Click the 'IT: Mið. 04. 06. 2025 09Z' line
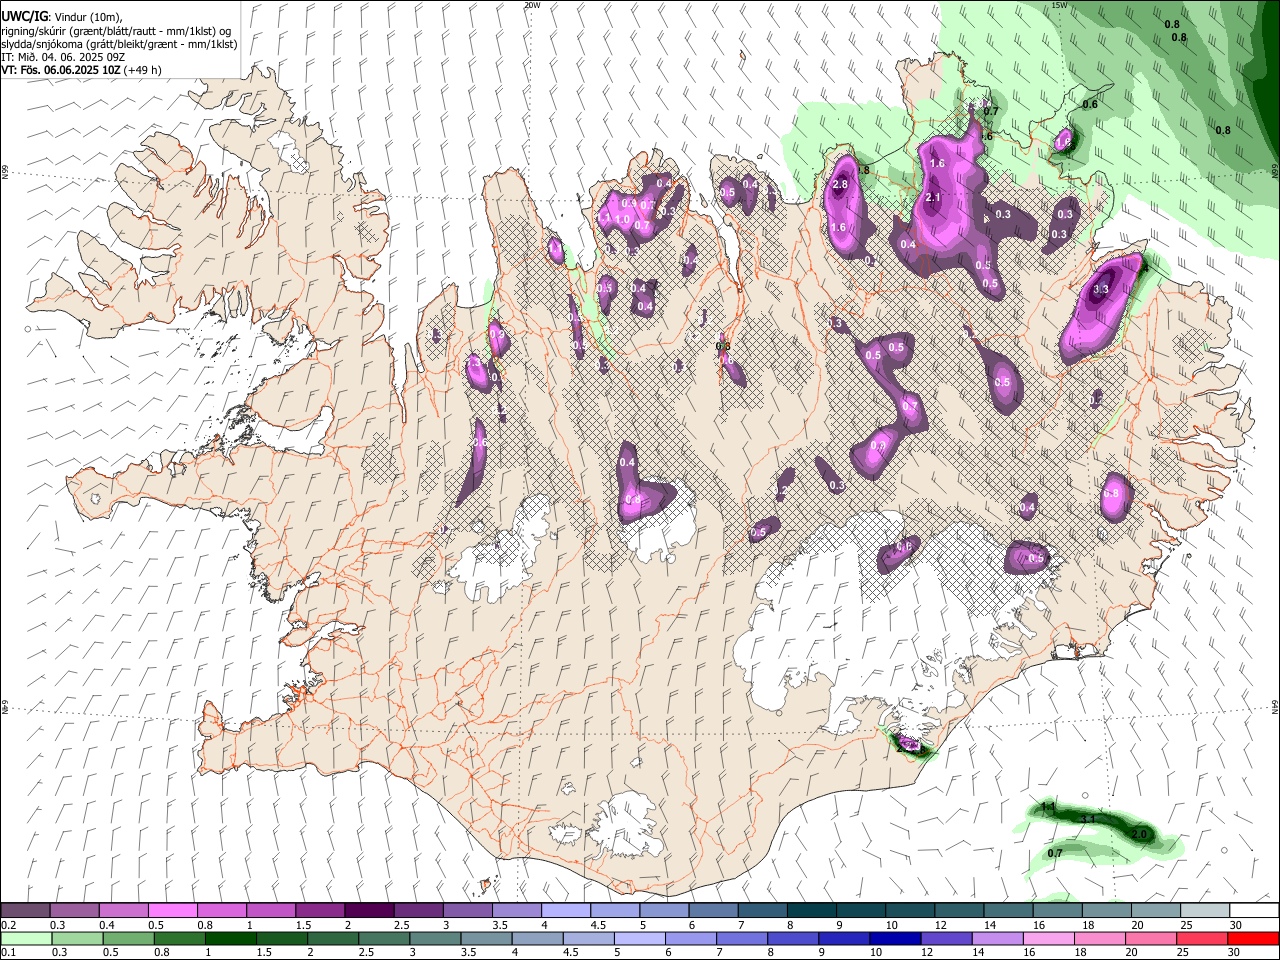This screenshot has height=960, width=1280. 63,58
